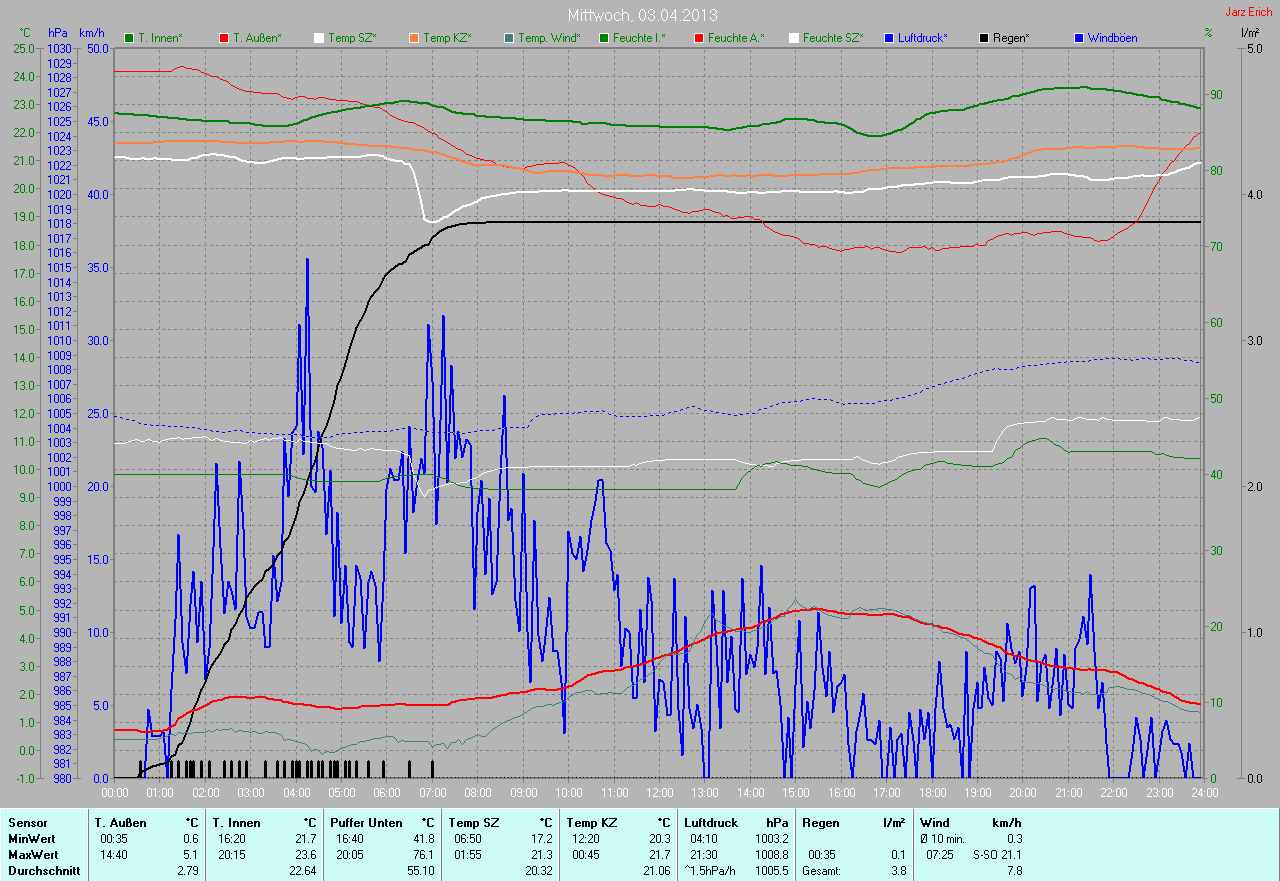1280x881 pixels.
Task: Toggle the Windböen series label
Action: (x=1112, y=38)
